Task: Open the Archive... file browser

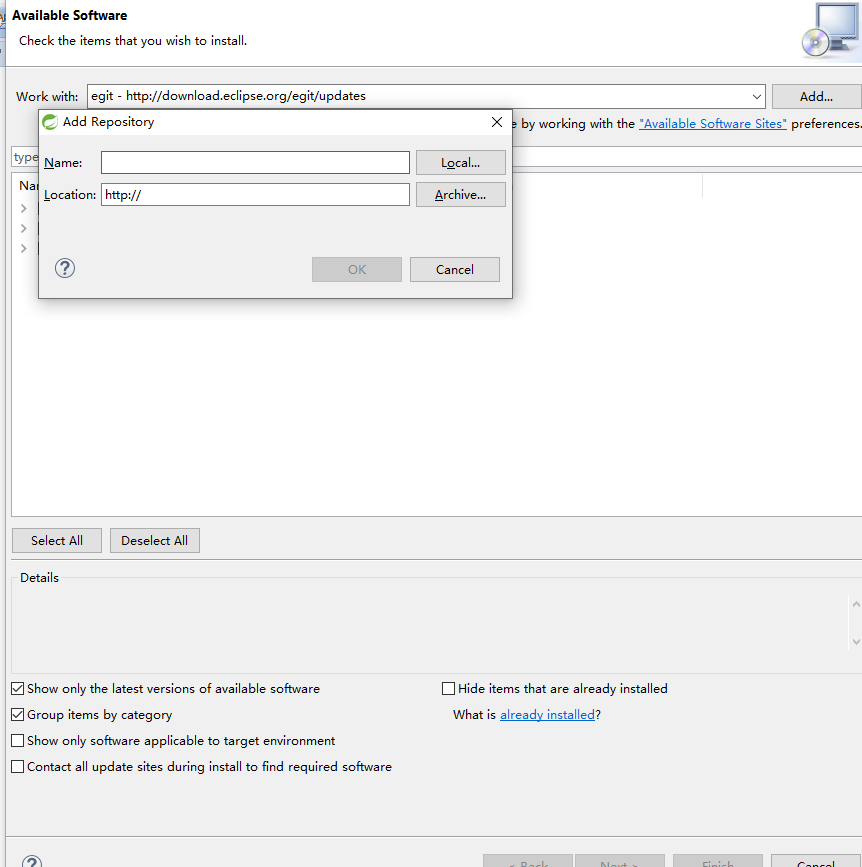Action: [461, 195]
